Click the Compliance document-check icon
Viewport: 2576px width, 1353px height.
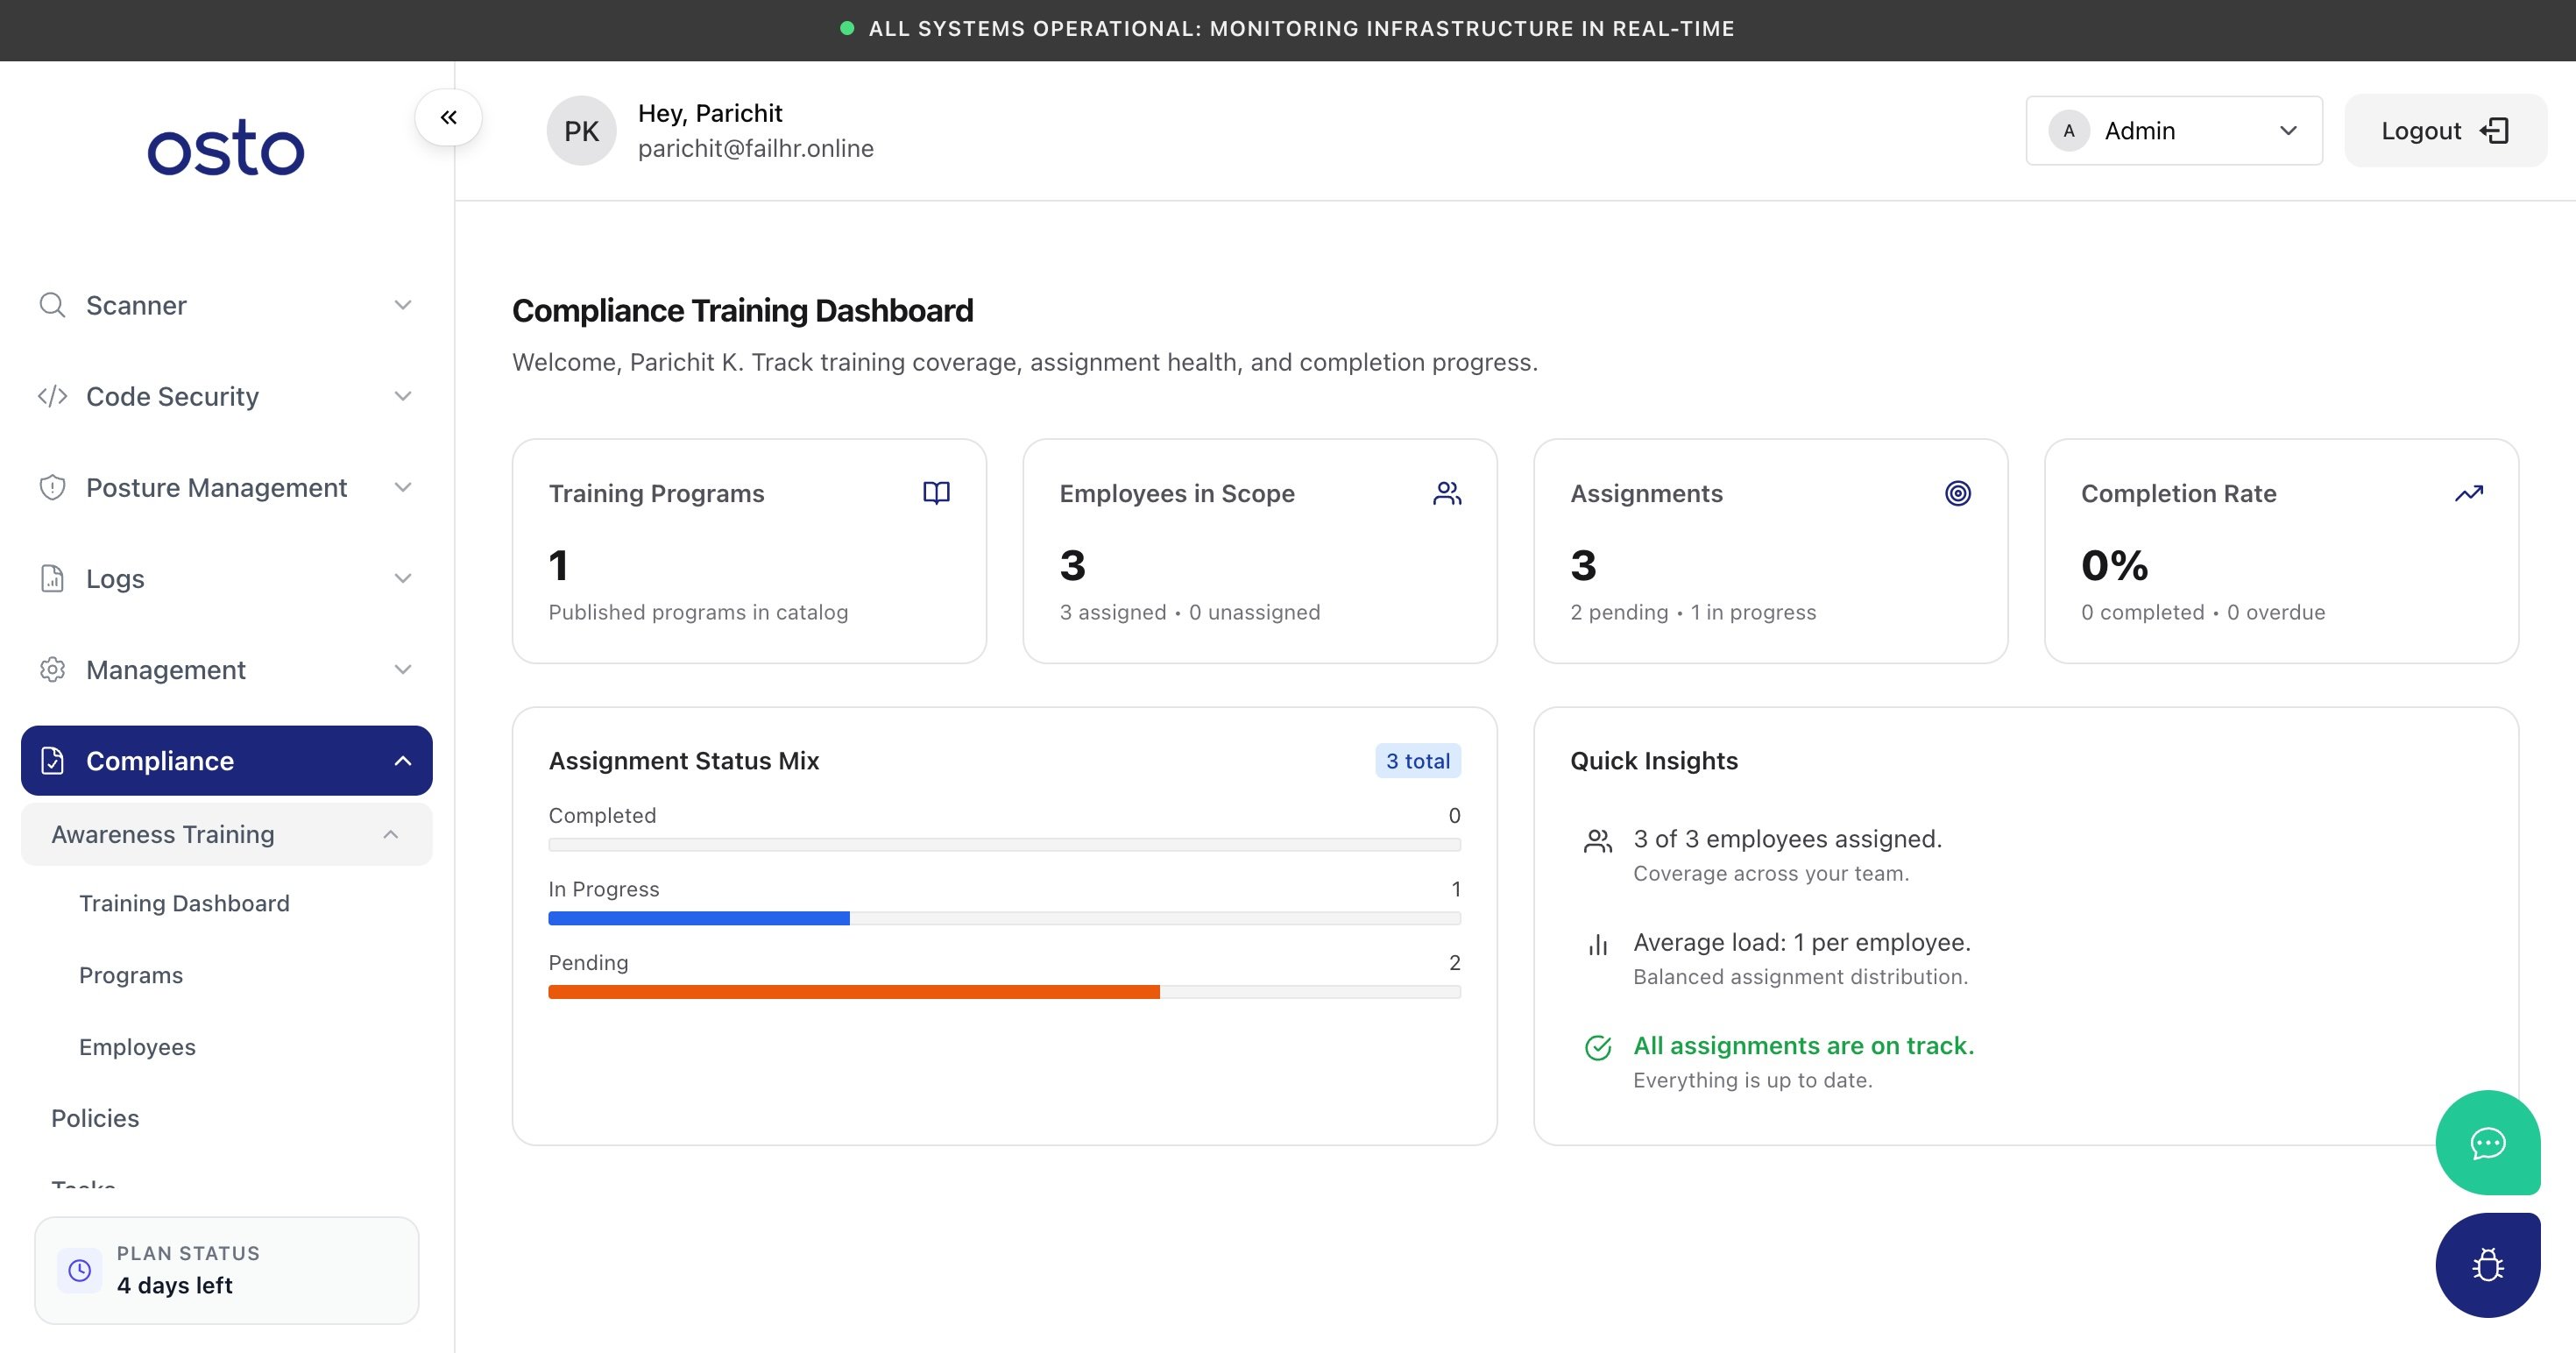[52, 760]
